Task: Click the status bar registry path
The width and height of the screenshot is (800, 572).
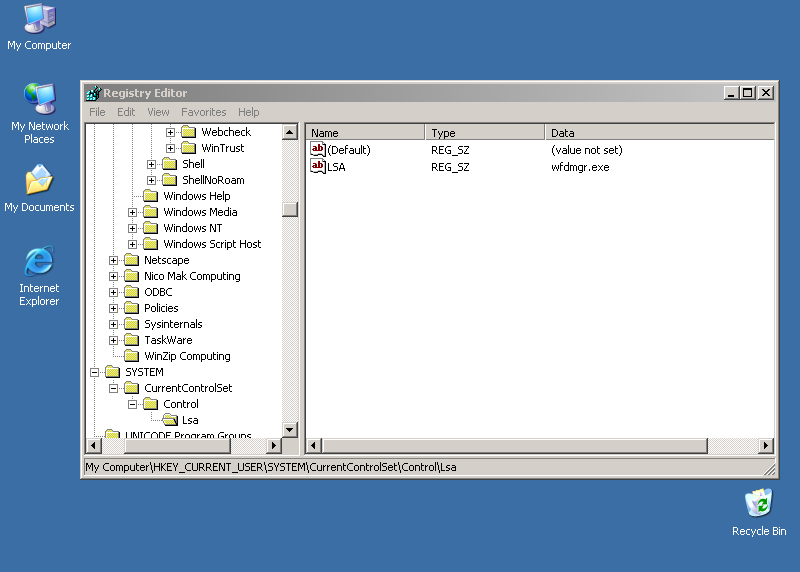Action: [271, 467]
